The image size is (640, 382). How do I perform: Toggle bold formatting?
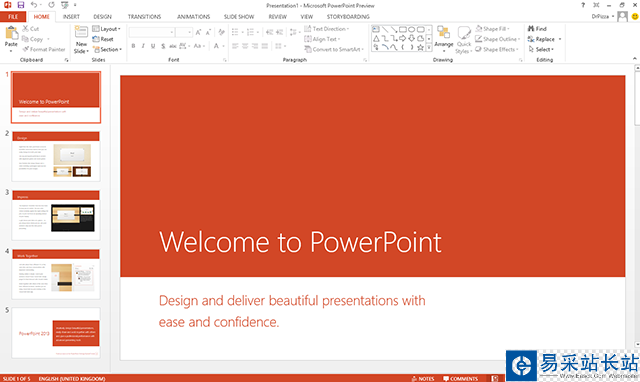pyautogui.click(x=133, y=46)
